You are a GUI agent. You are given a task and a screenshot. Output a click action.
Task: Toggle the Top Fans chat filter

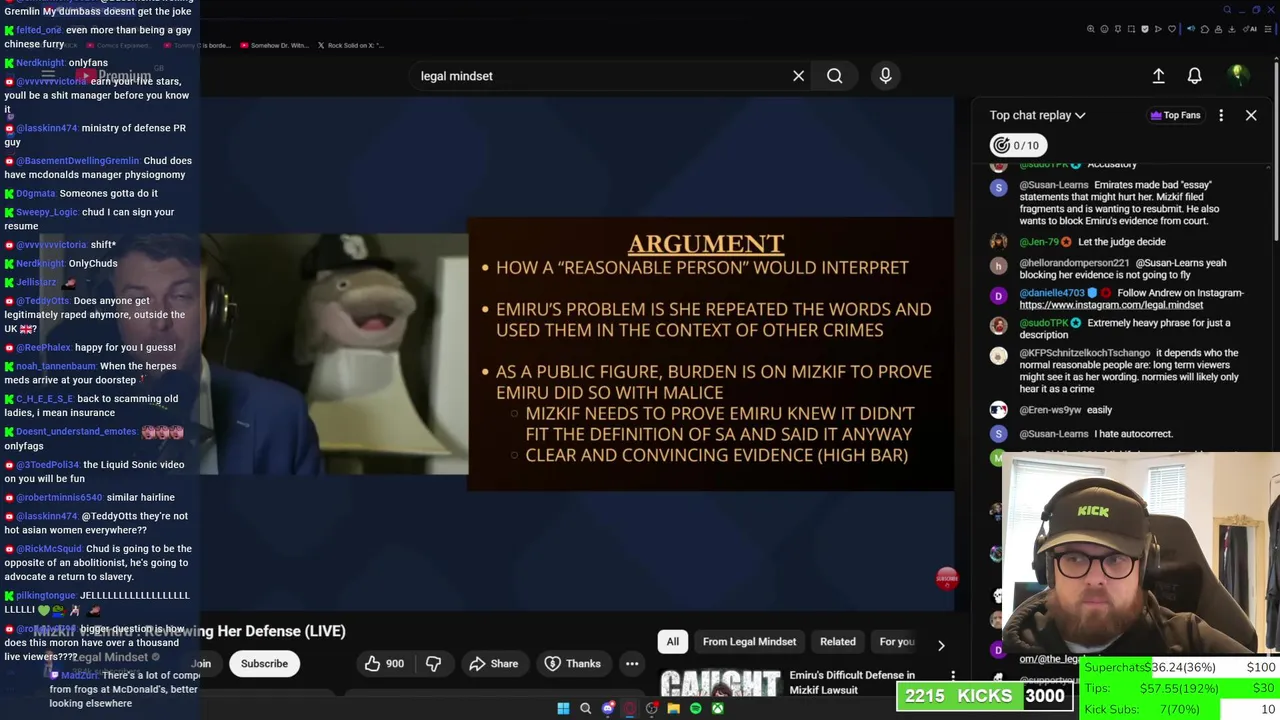click(x=1175, y=115)
